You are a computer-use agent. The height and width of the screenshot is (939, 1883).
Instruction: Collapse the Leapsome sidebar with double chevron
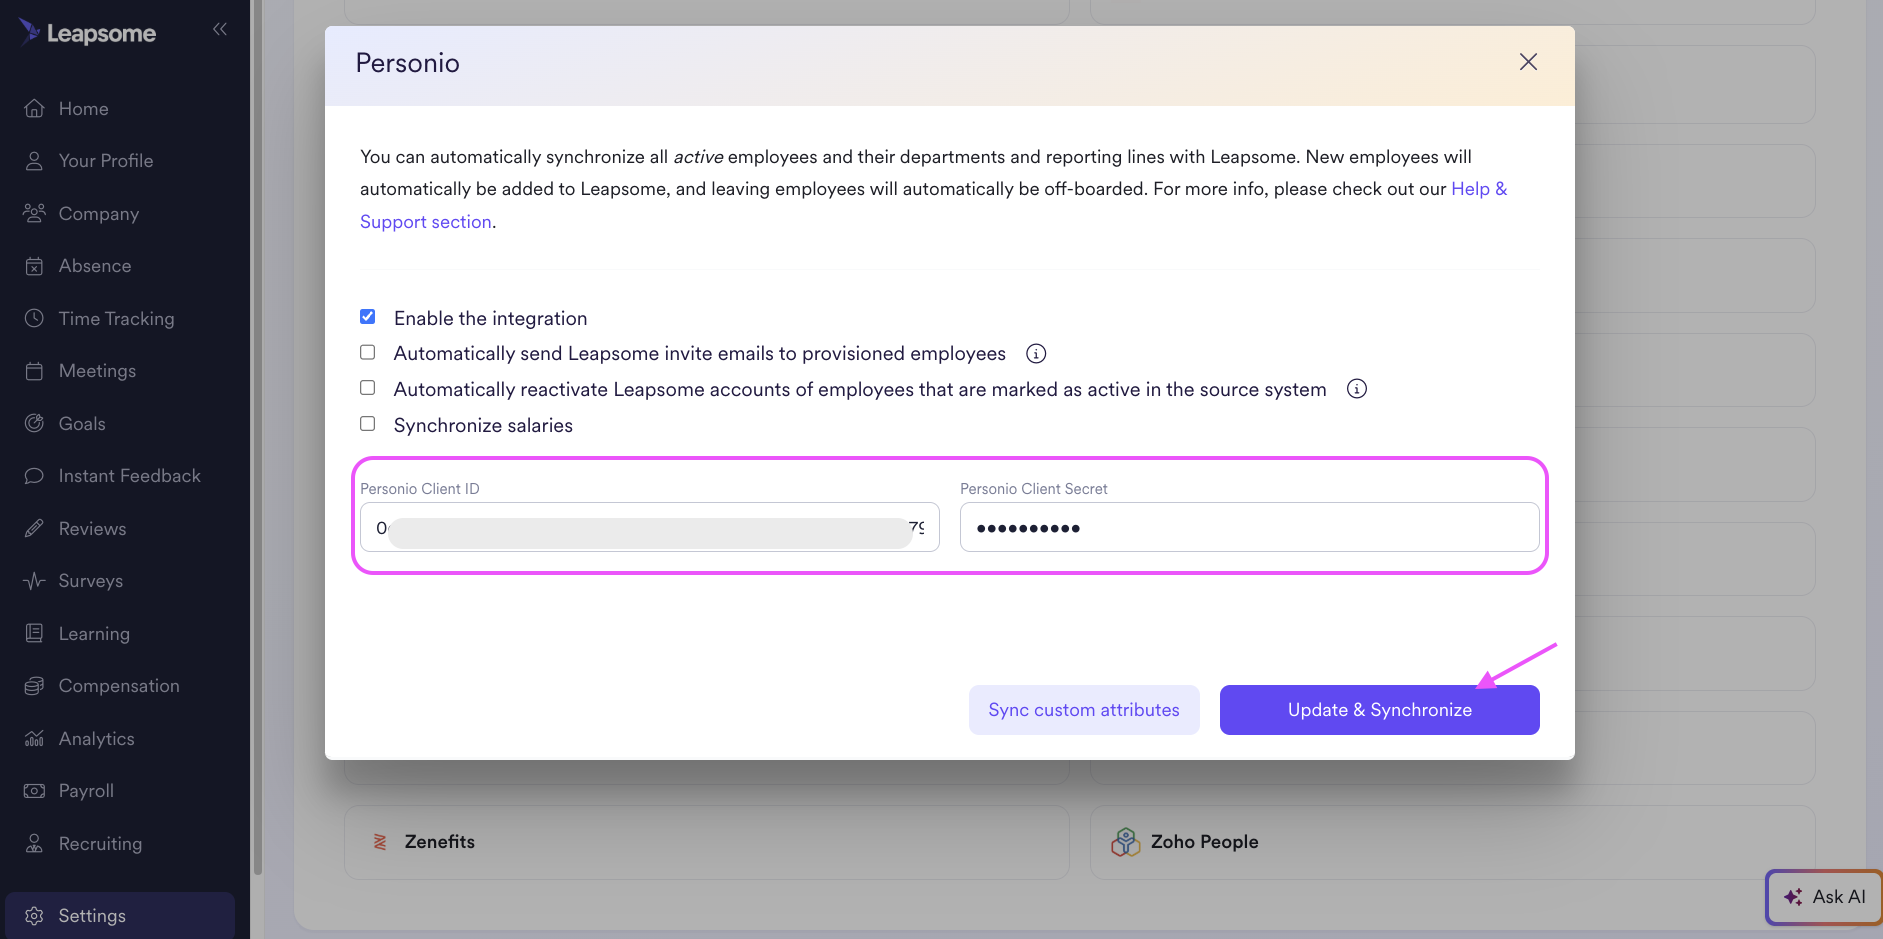click(220, 30)
